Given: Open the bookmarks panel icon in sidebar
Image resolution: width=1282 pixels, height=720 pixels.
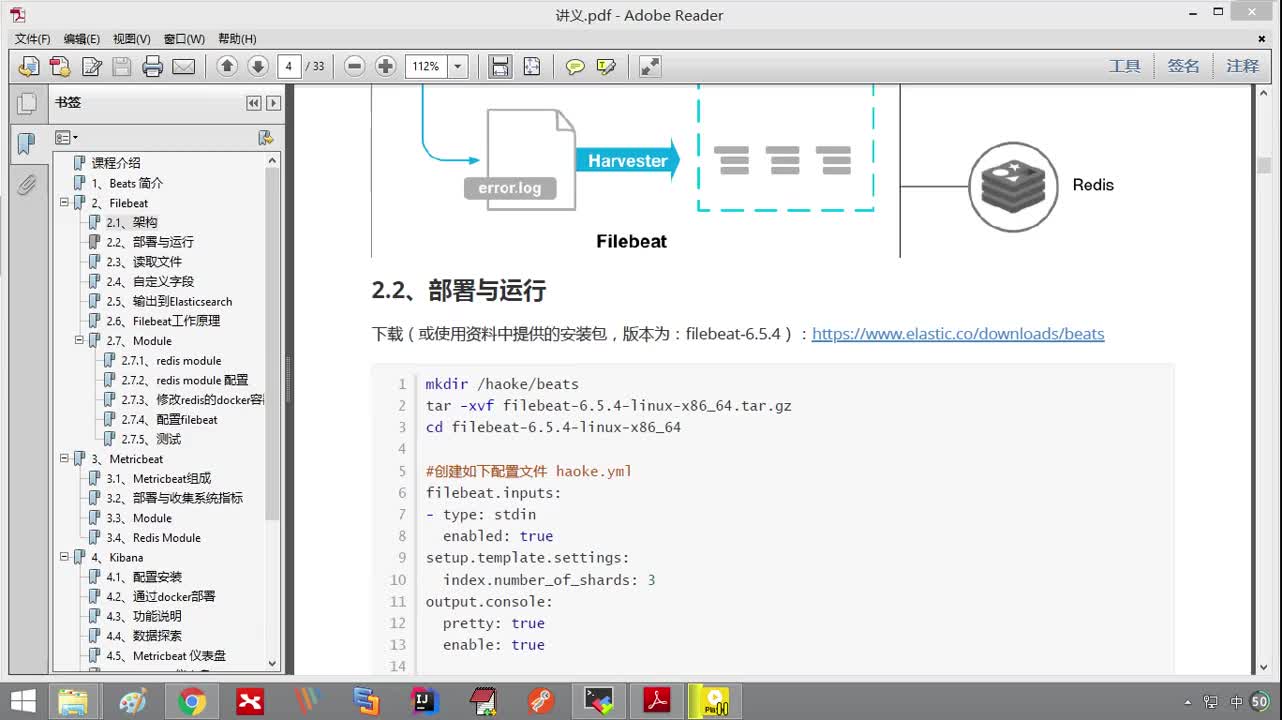Looking at the screenshot, I should (x=27, y=144).
